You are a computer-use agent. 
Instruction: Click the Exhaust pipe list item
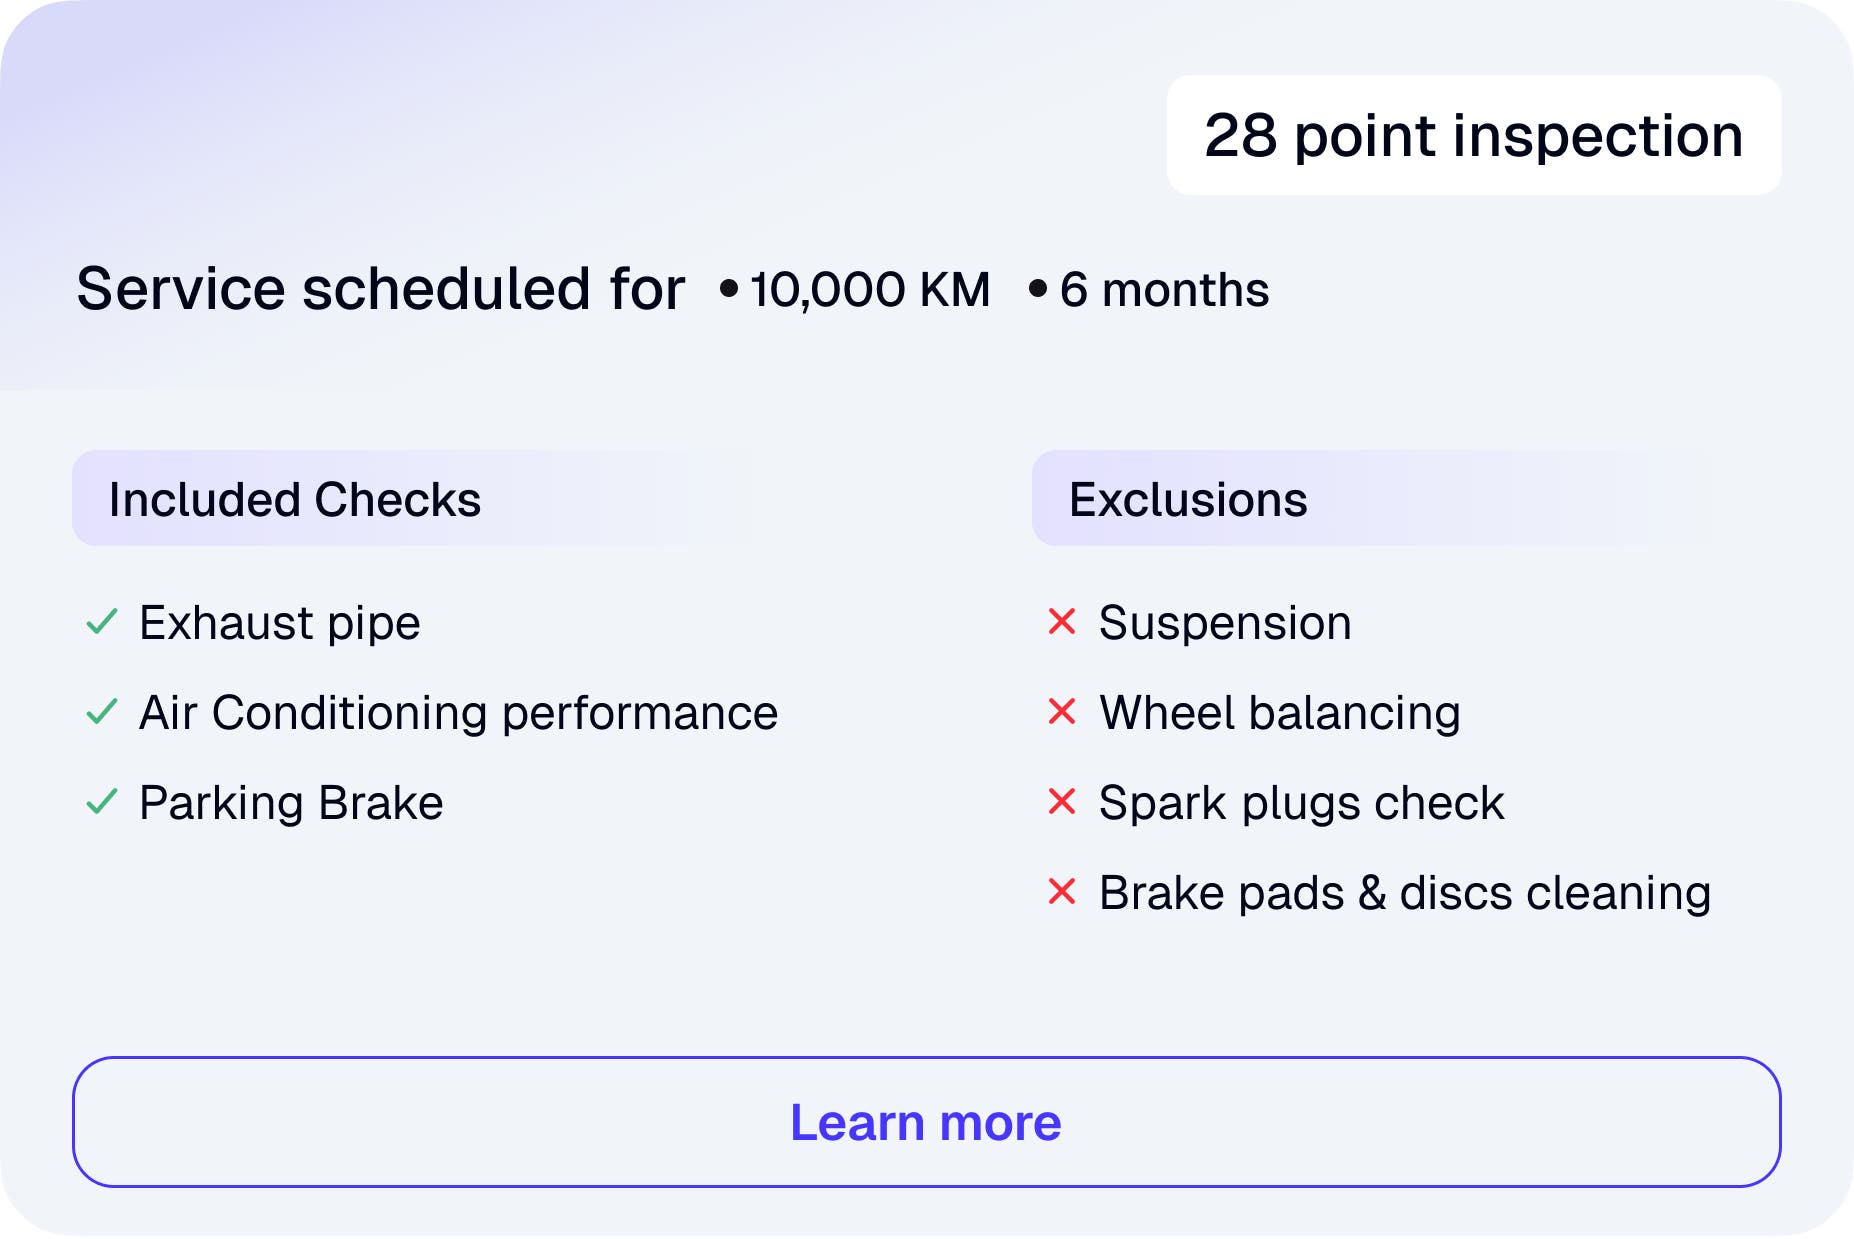coord(280,623)
